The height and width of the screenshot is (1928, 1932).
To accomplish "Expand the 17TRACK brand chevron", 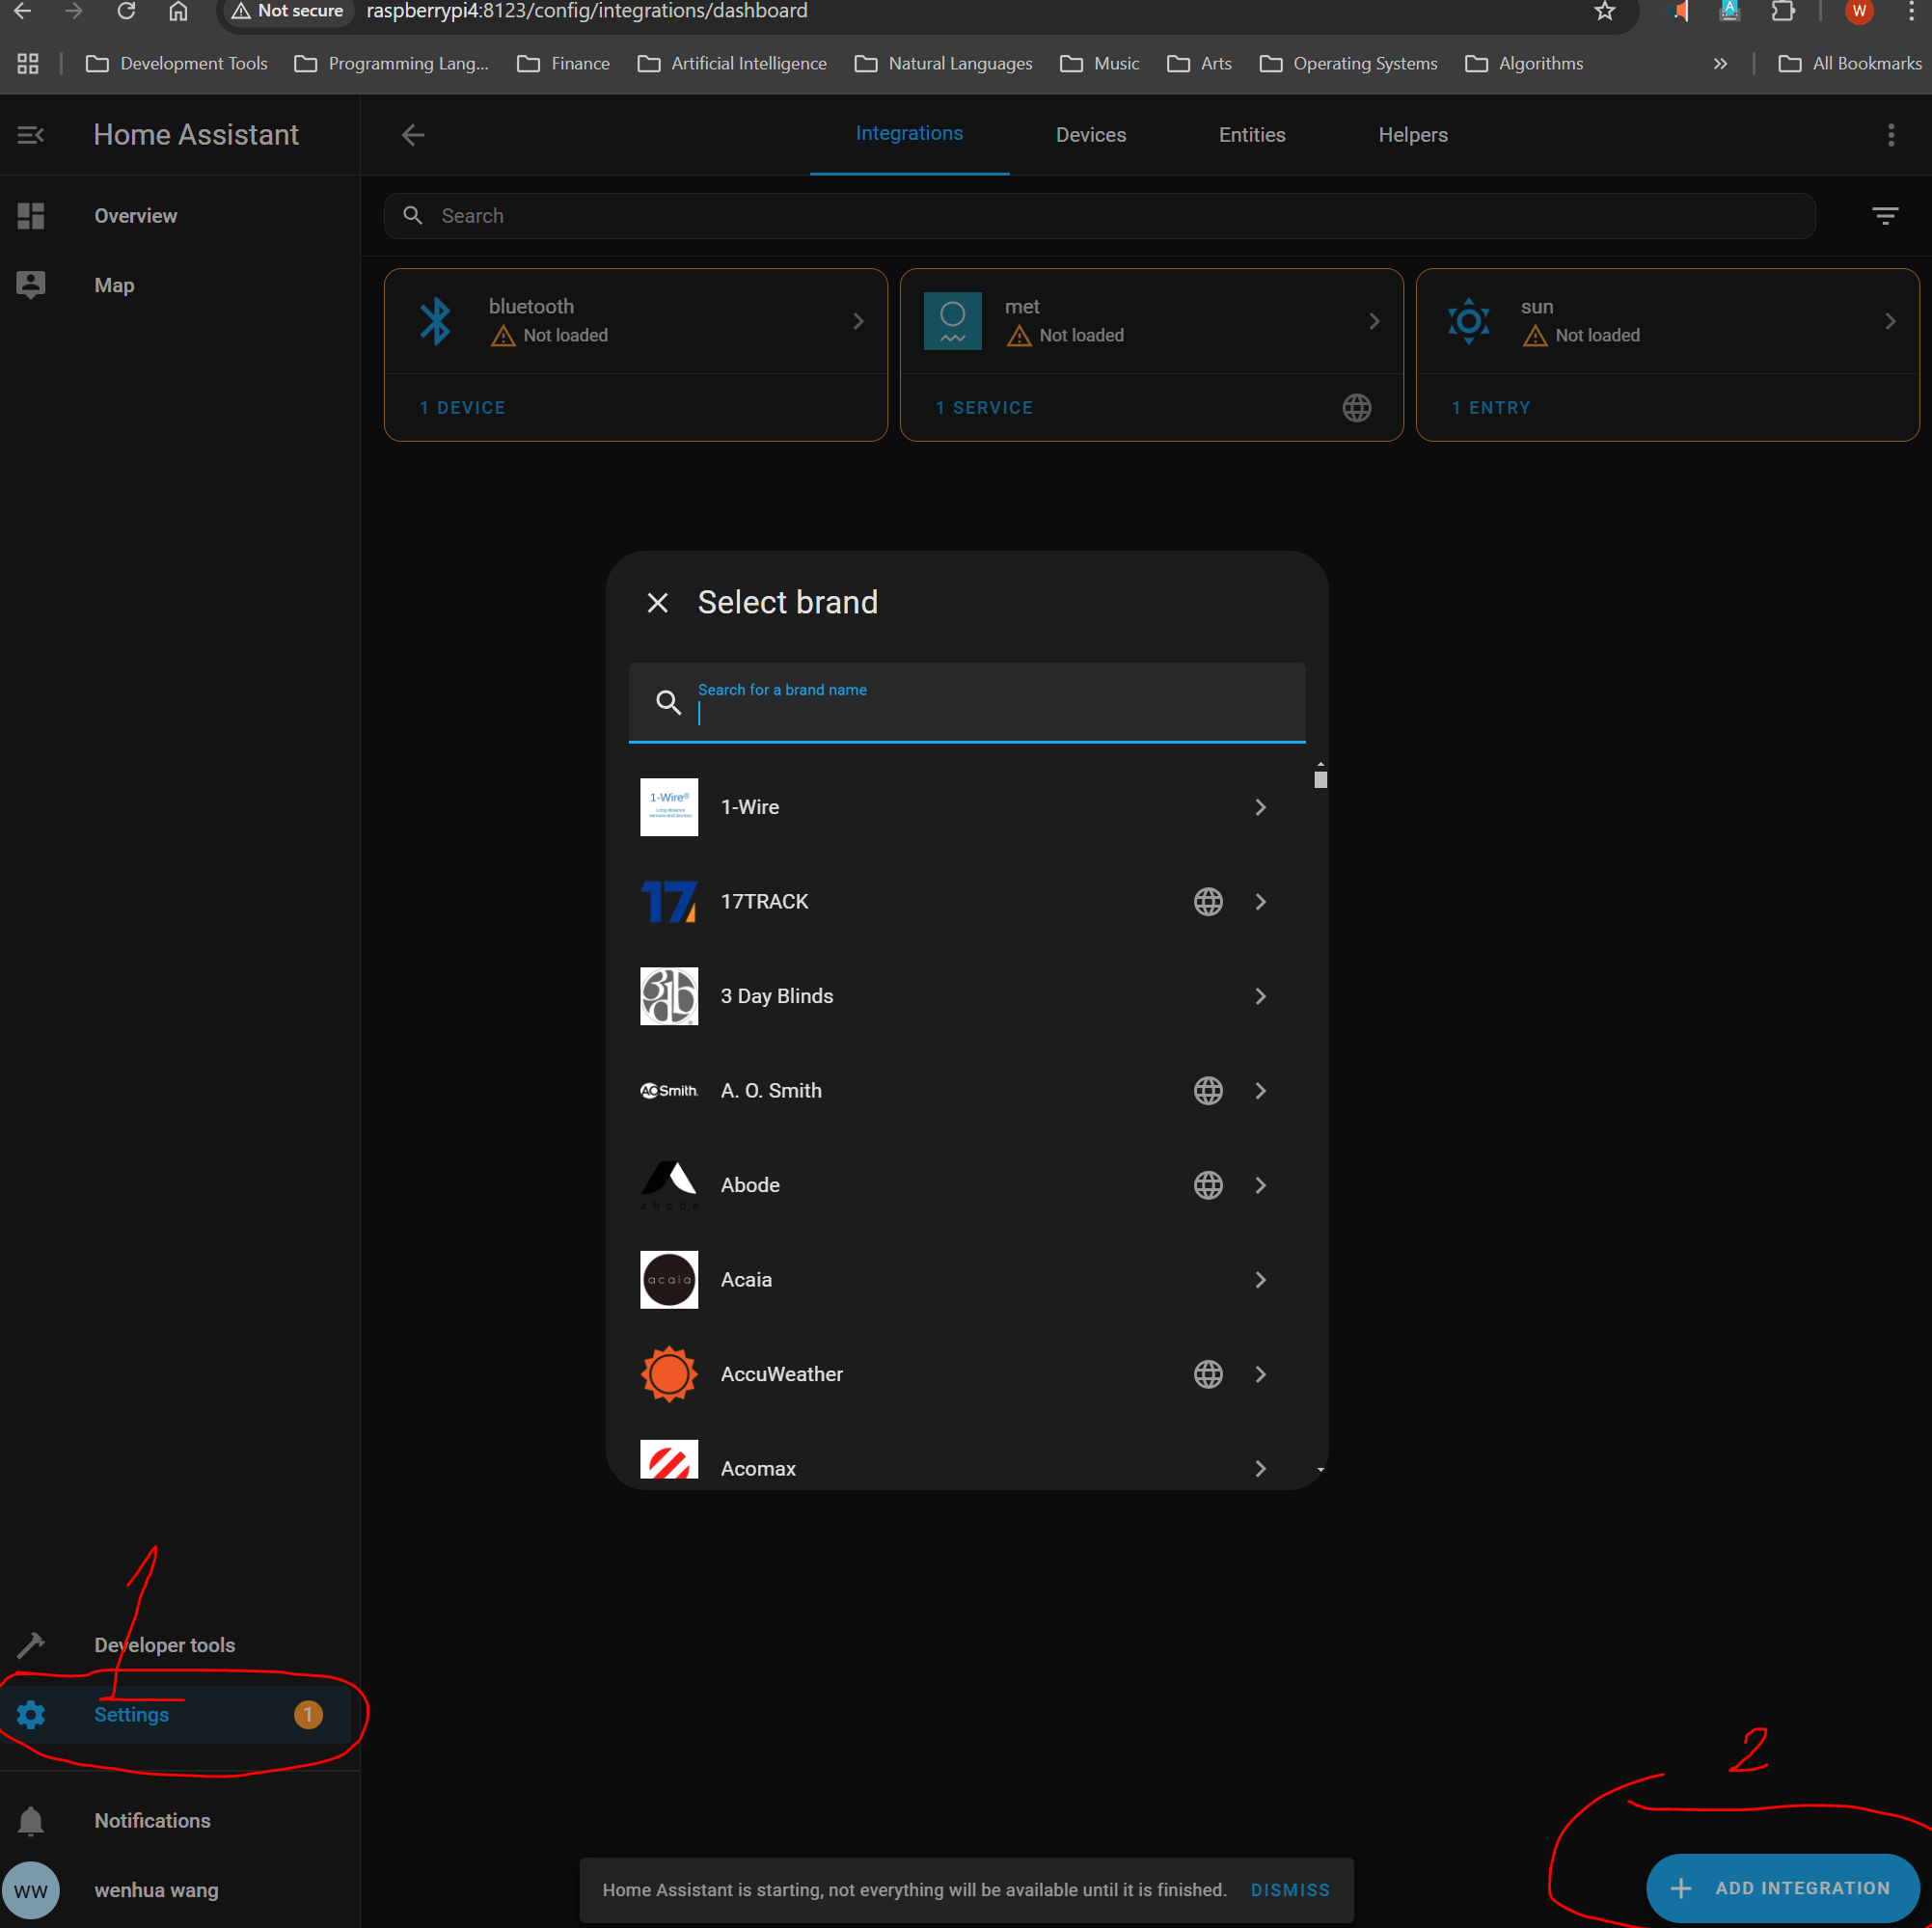I will [1260, 901].
